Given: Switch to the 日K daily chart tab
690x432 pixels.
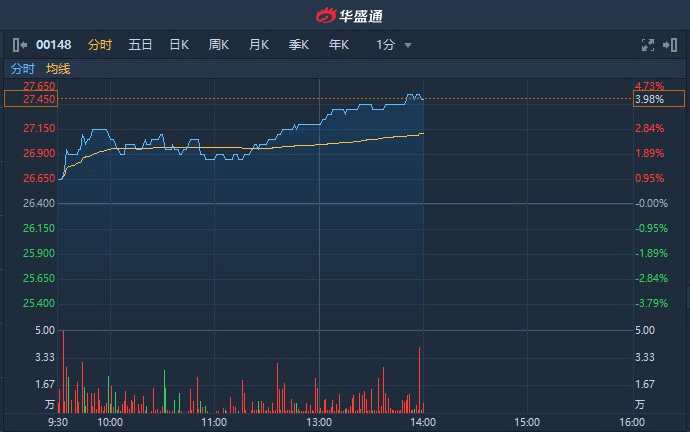Looking at the screenshot, I should coord(179,45).
